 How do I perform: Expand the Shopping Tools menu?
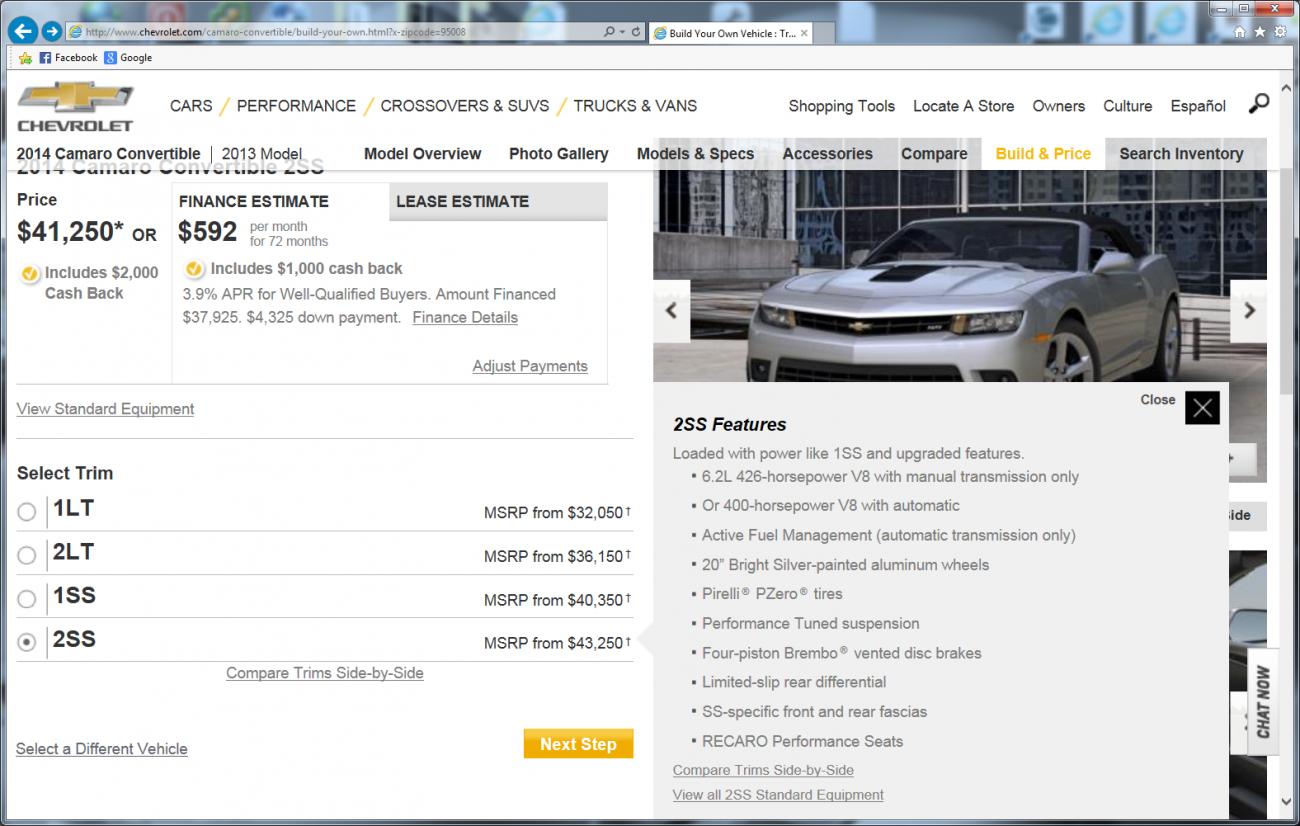[x=841, y=106]
